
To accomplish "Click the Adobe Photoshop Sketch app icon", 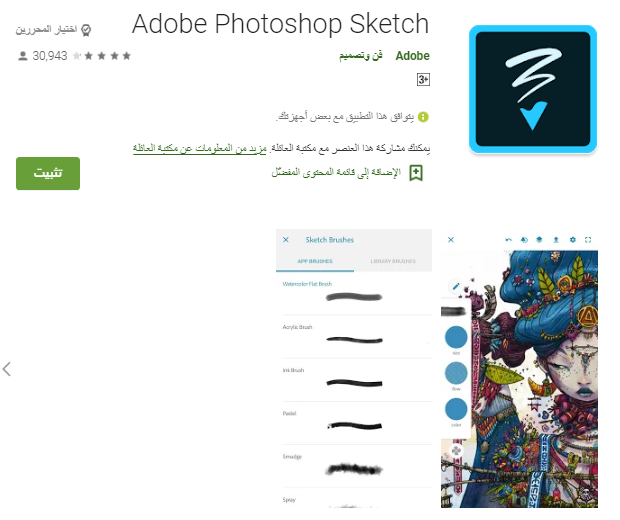I will [533, 89].
